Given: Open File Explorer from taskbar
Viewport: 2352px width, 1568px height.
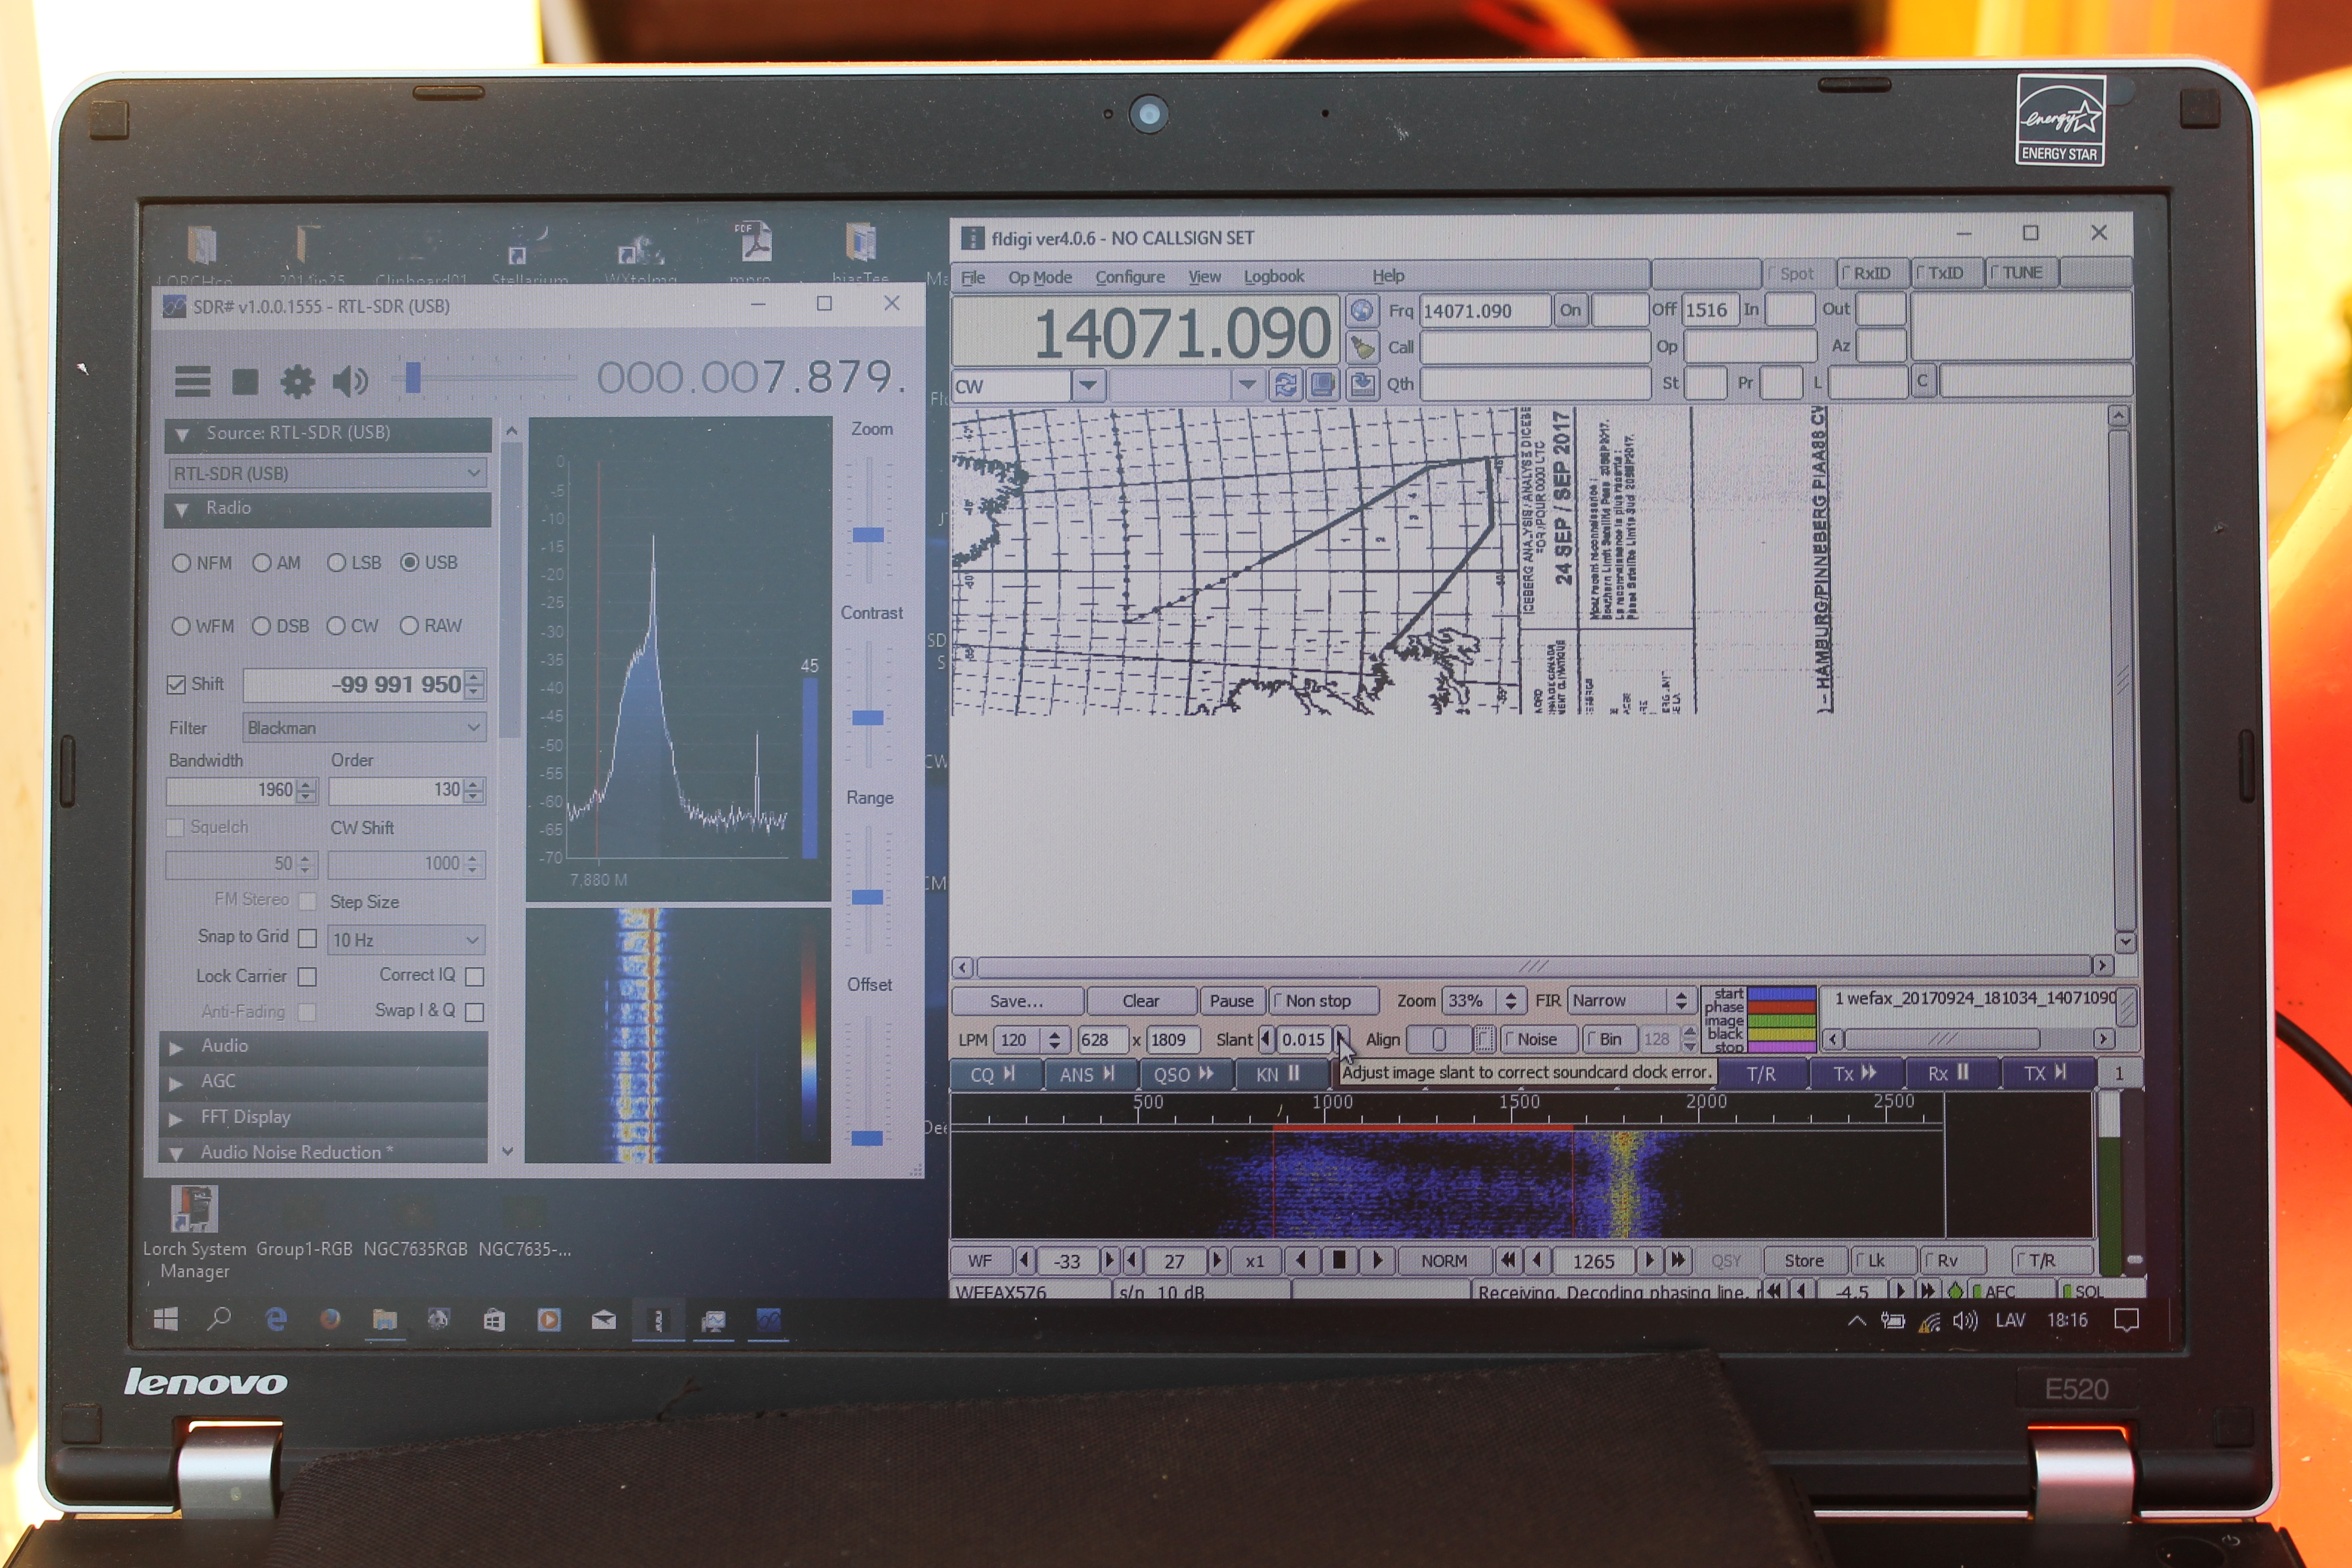Looking at the screenshot, I should pos(385,1320).
